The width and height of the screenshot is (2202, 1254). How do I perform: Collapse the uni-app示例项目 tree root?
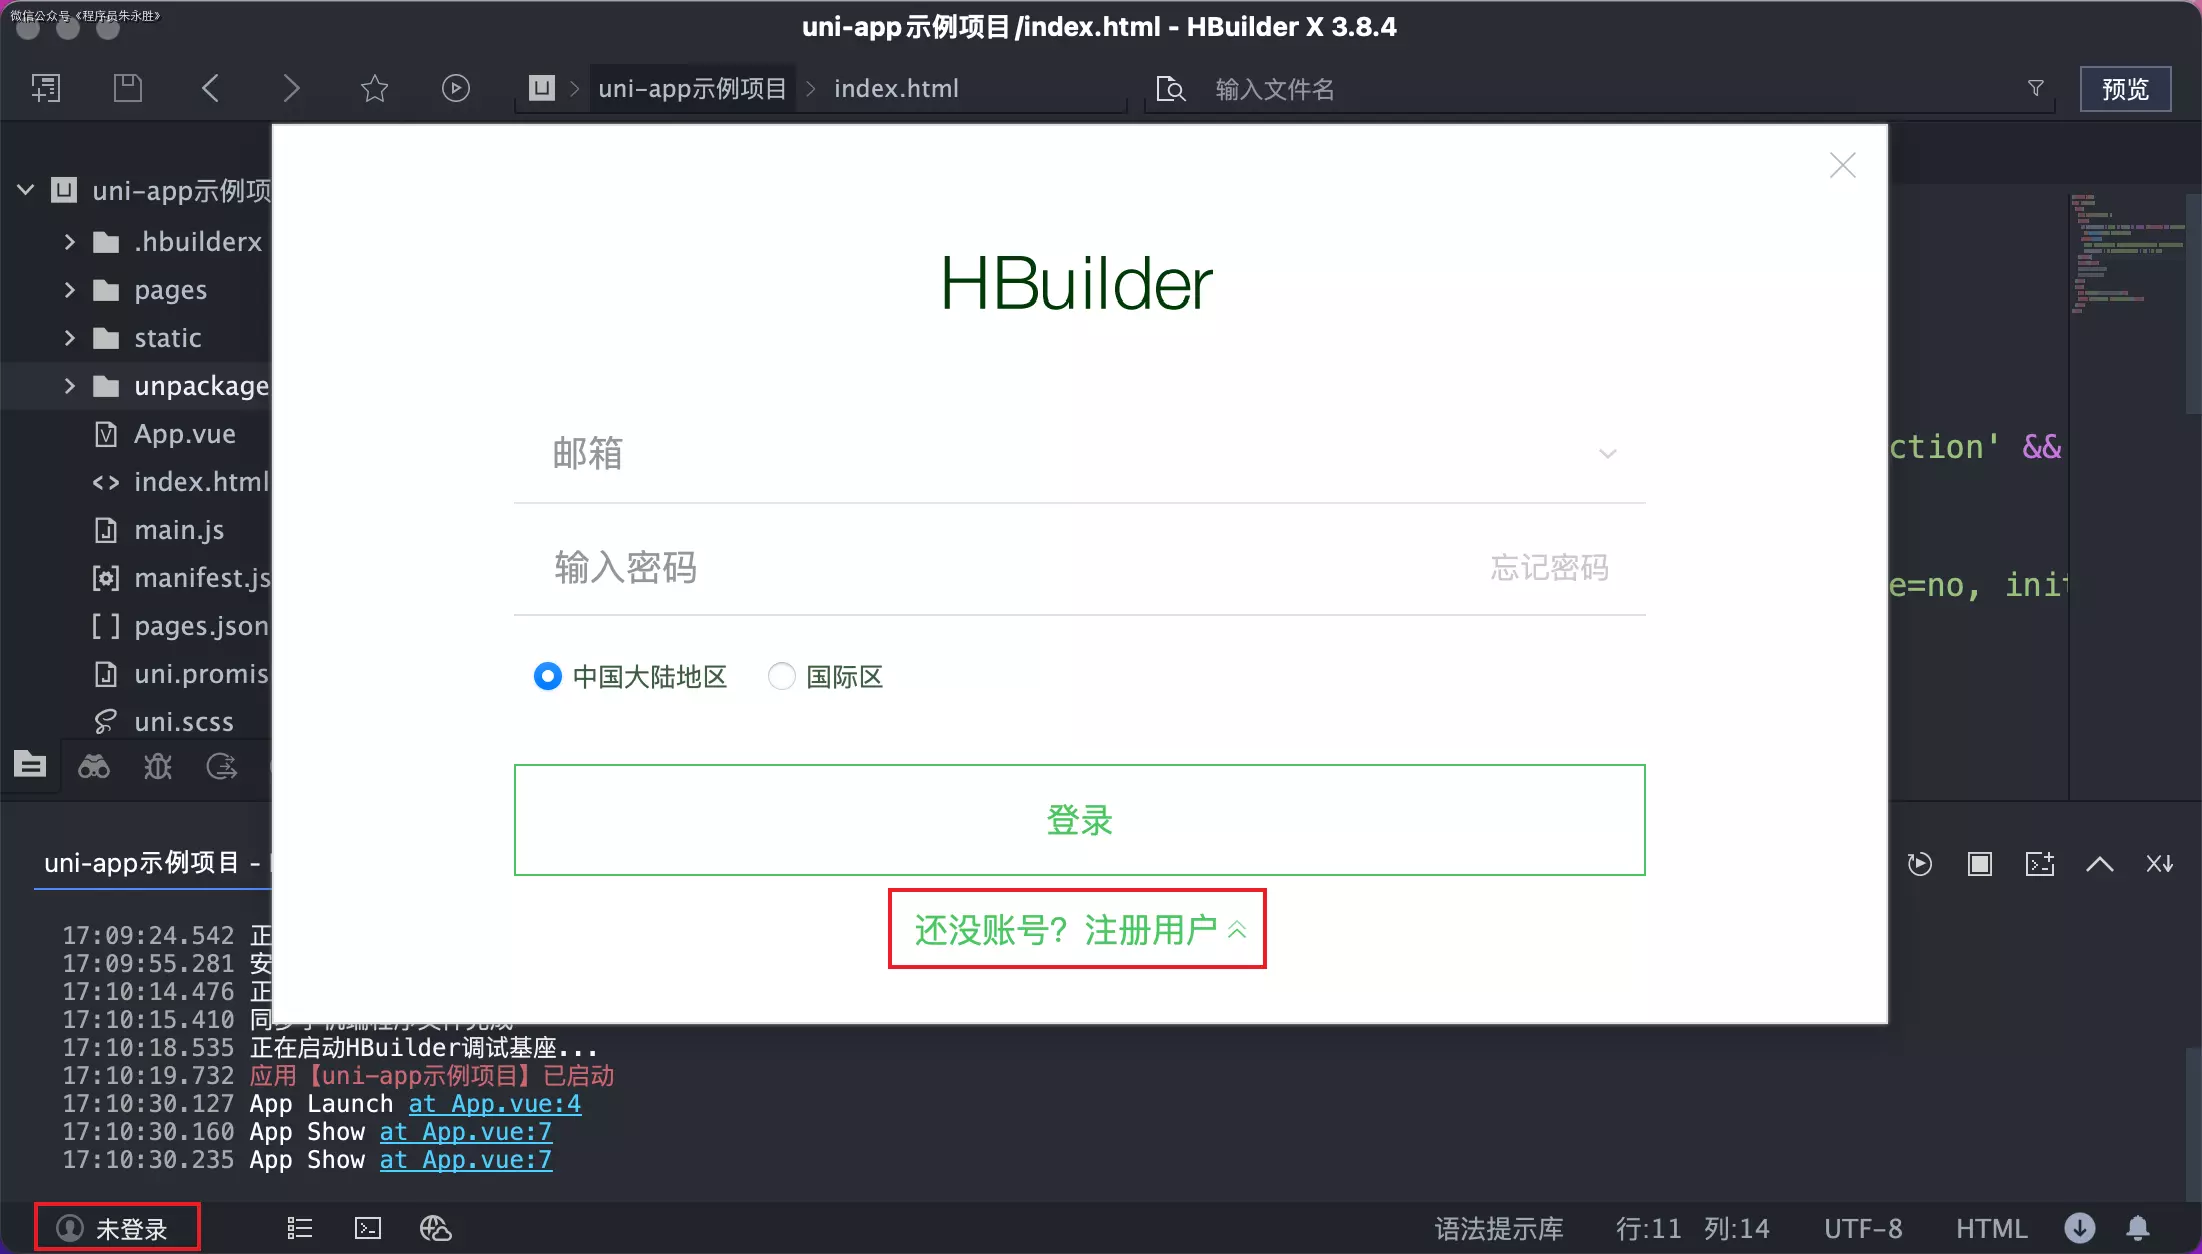tap(26, 190)
